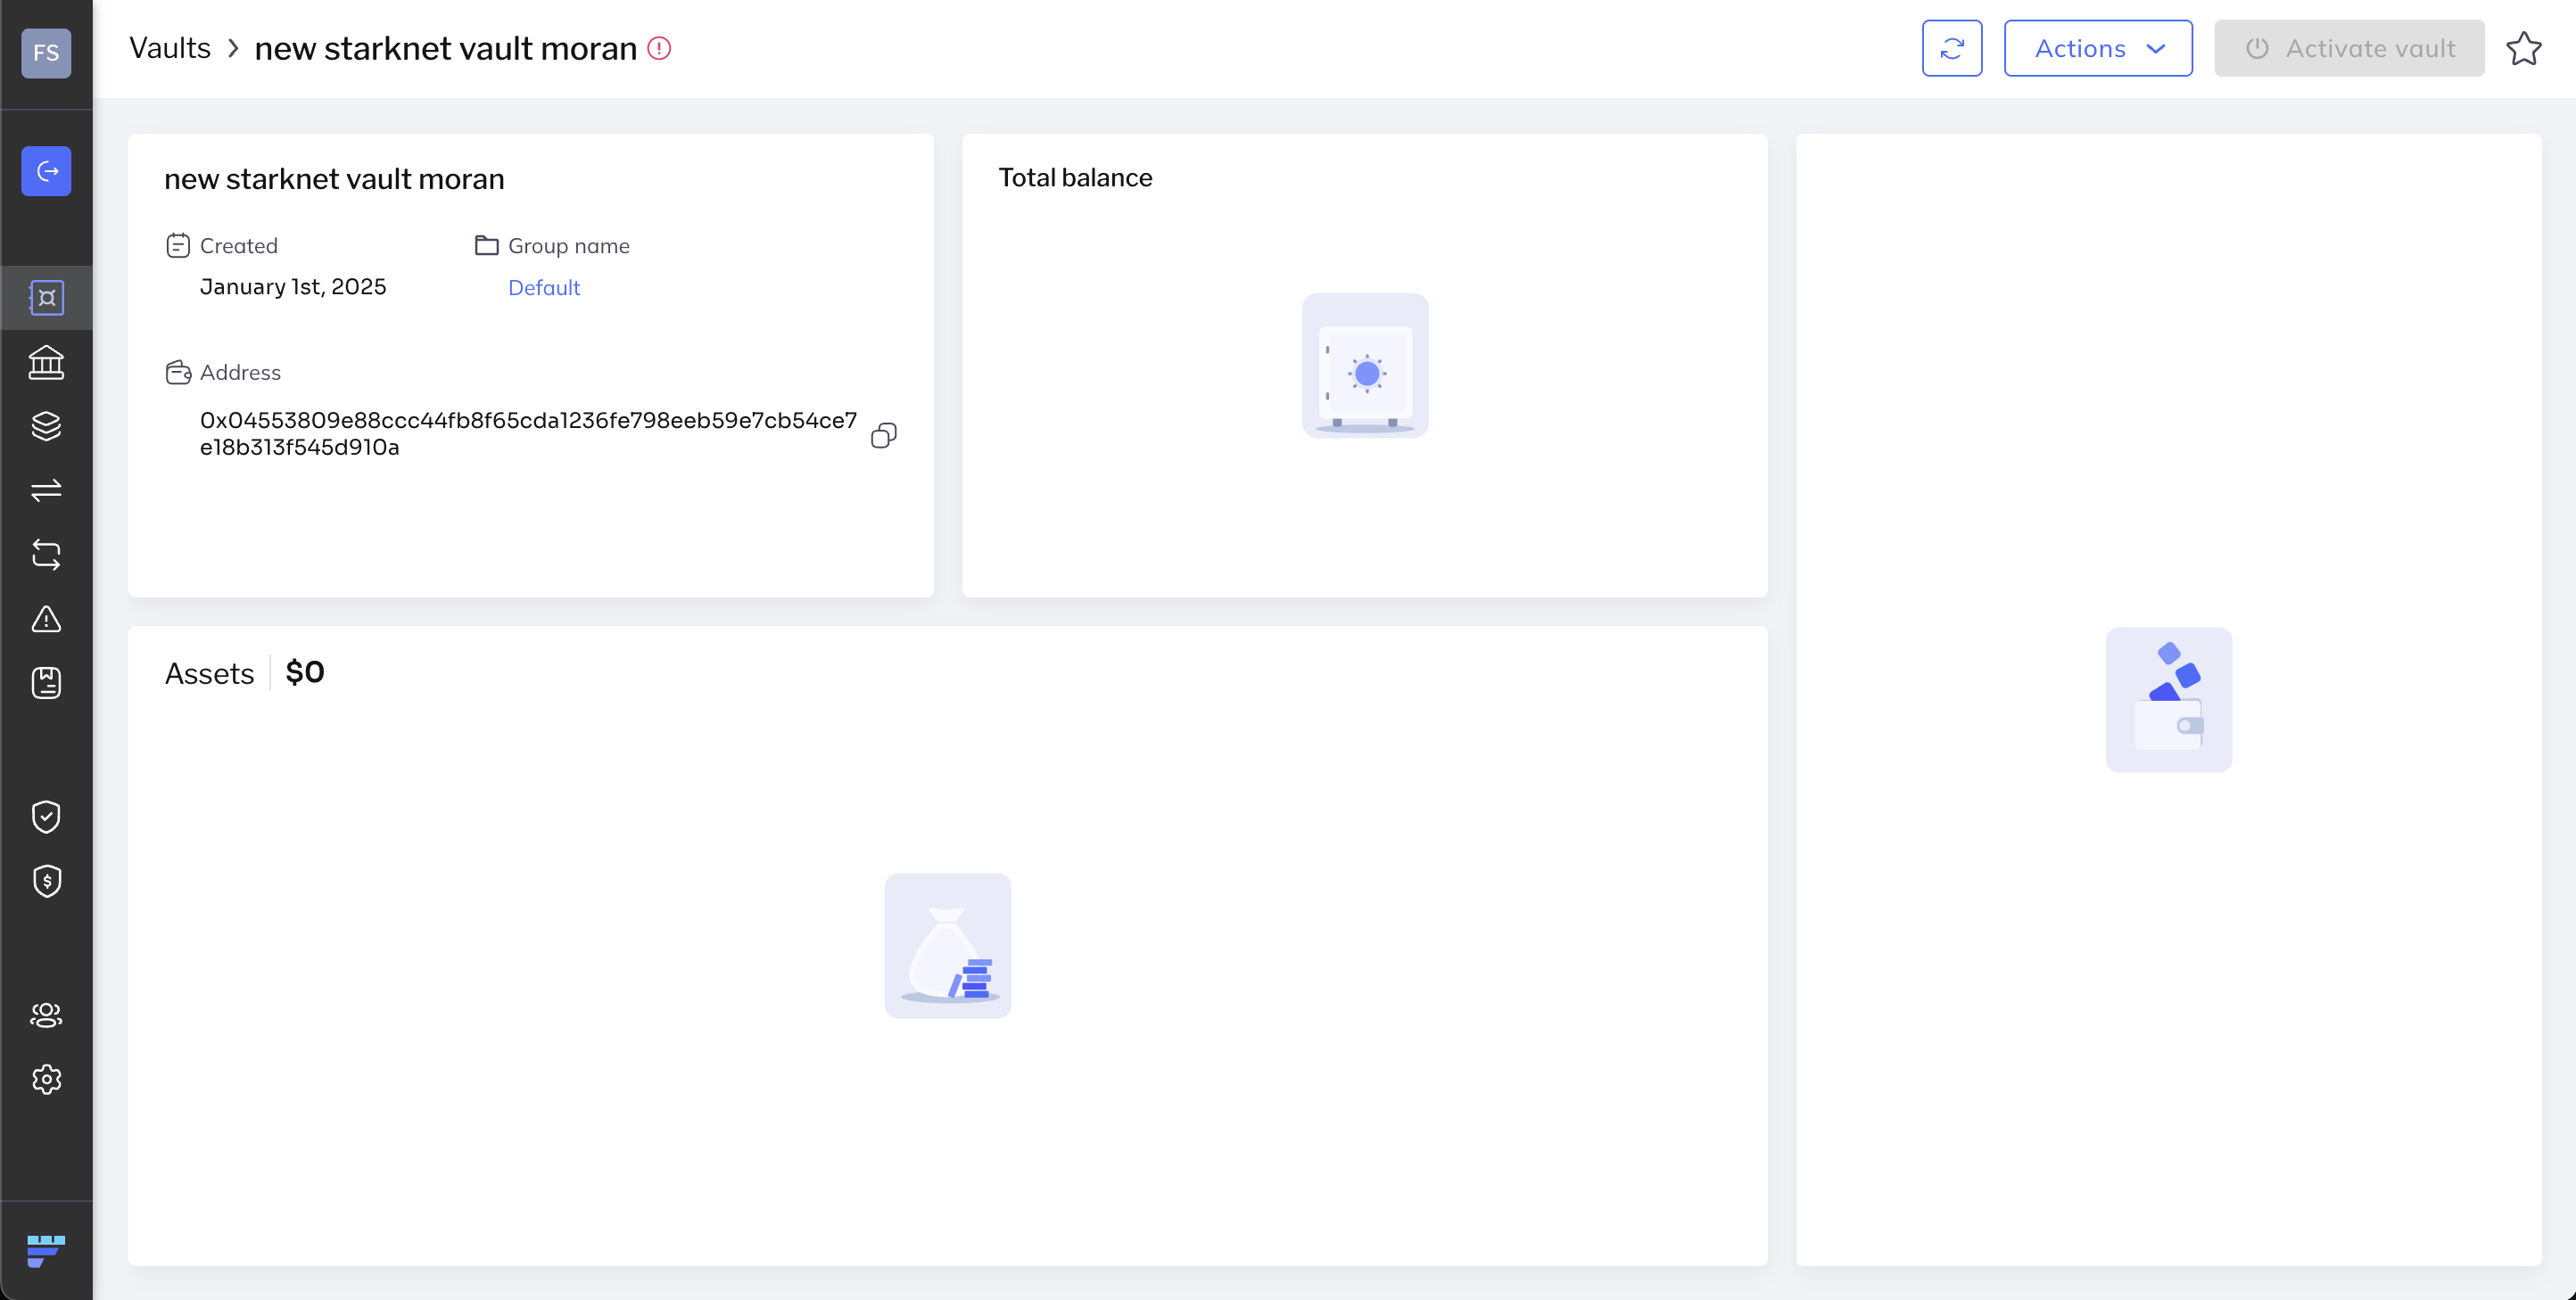Open the users sidebar icon
The height and width of the screenshot is (1300, 2576).
tap(46, 1015)
